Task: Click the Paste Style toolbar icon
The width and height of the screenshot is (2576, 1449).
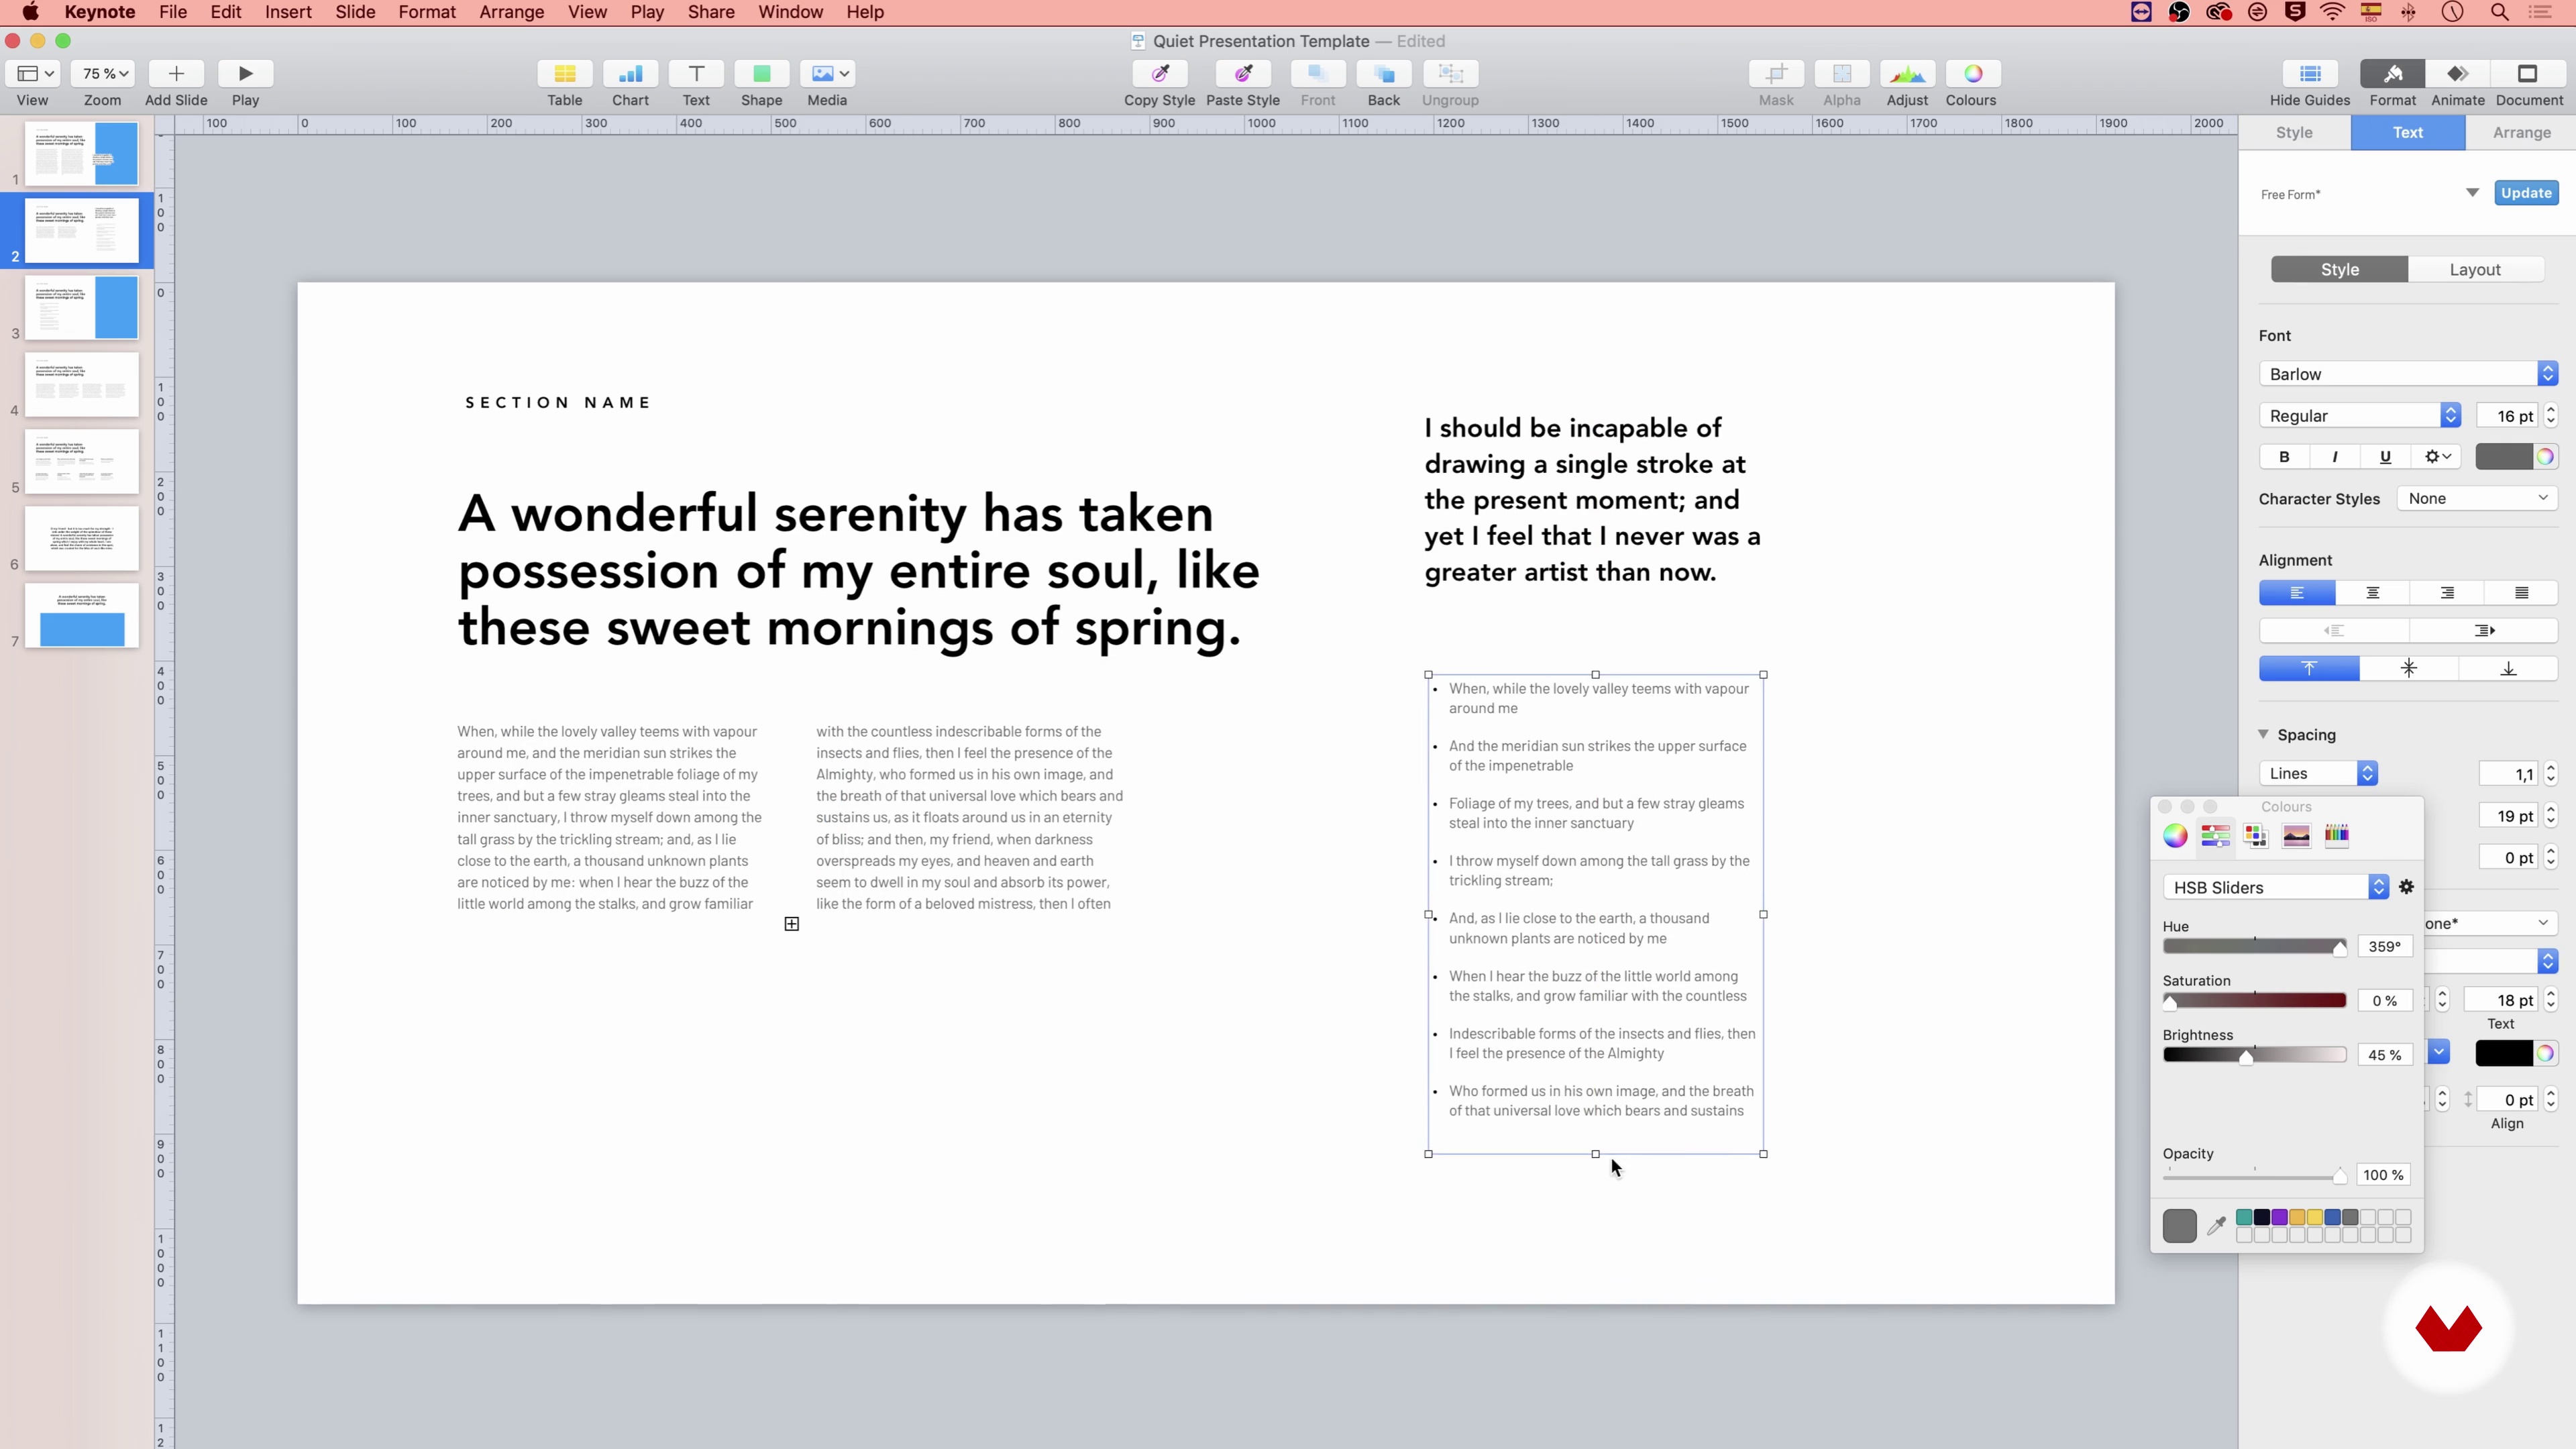Action: point(1242,74)
